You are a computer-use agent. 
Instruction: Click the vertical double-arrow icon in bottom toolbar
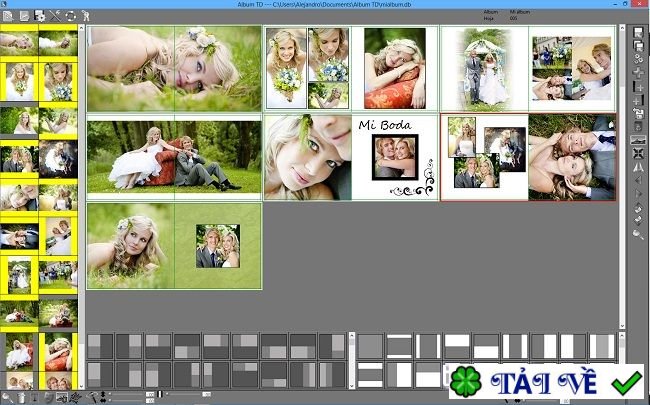tap(103, 394)
